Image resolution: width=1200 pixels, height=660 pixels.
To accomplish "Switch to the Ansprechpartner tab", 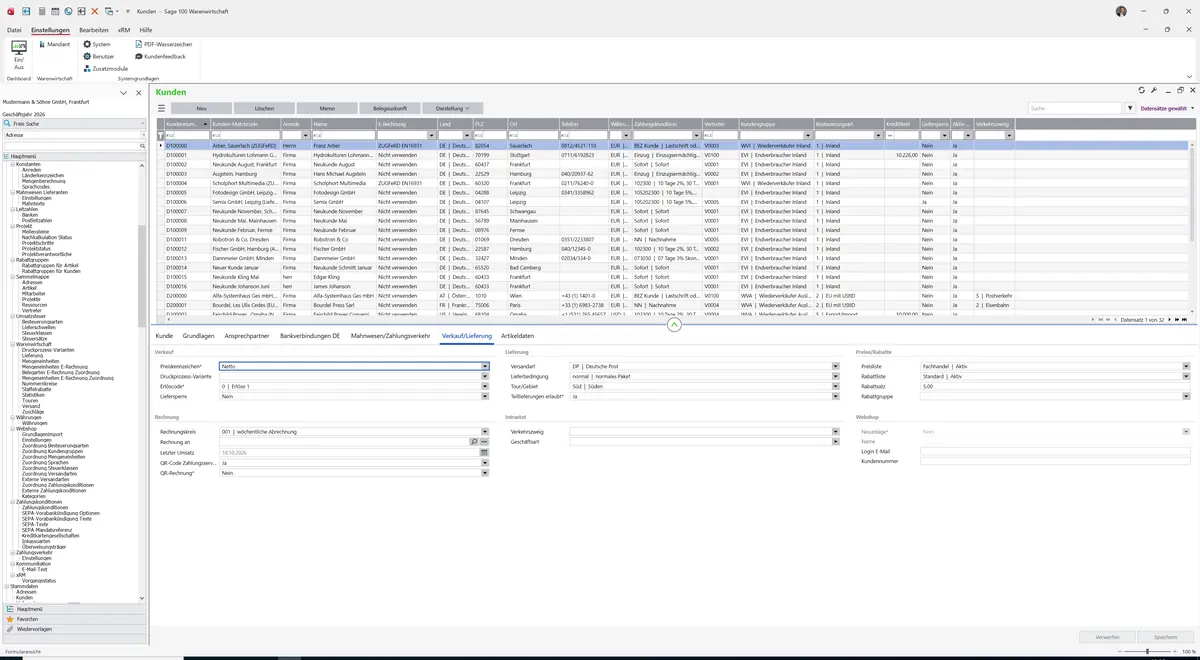I will tap(247, 336).
